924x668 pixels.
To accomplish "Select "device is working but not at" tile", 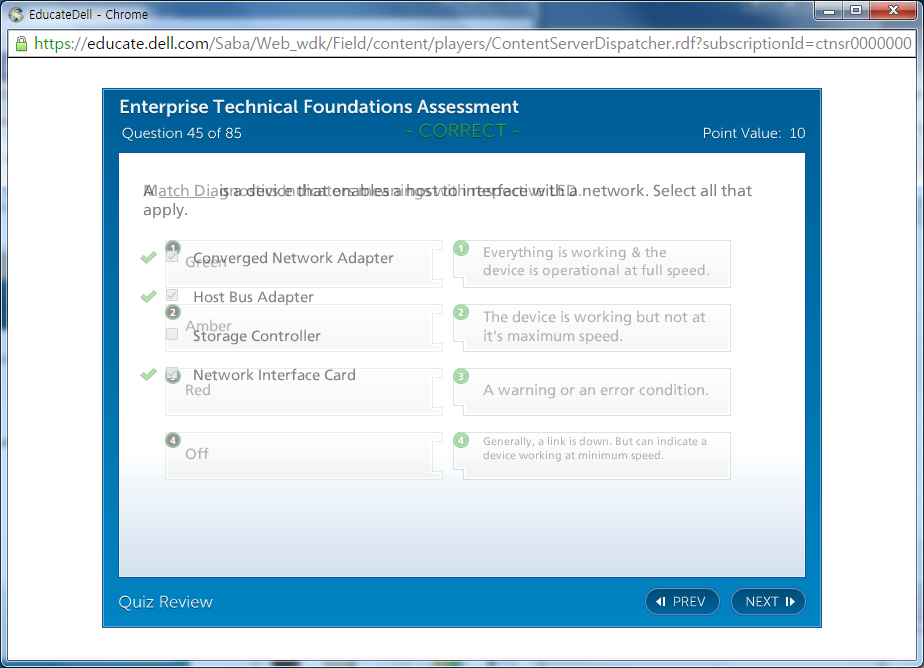I will (593, 327).
